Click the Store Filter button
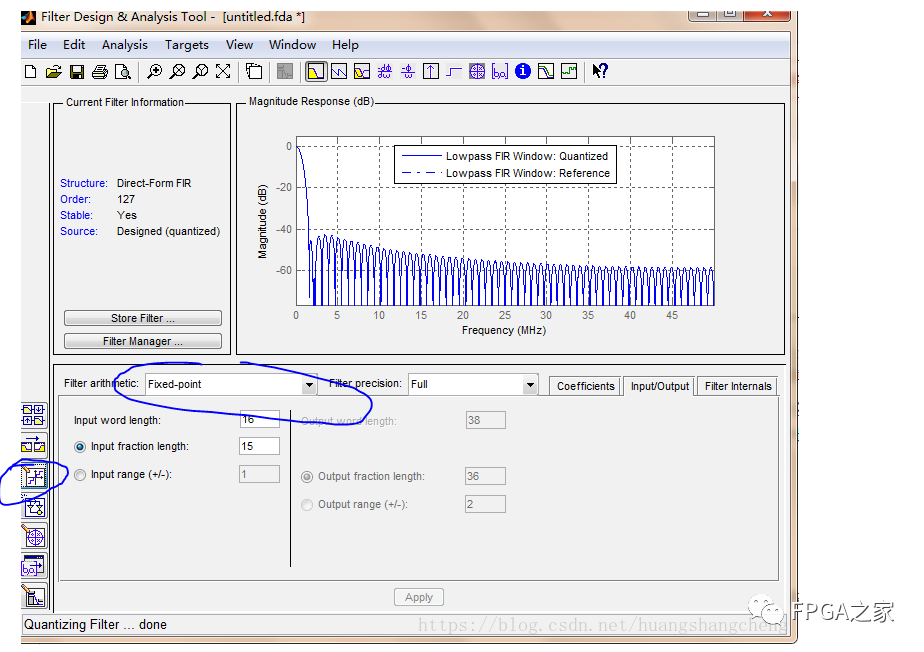The height and width of the screenshot is (652, 924). pos(142,318)
